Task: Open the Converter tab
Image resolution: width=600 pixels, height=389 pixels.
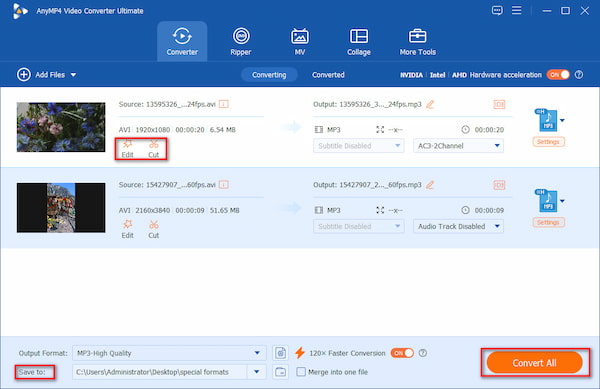Action: click(x=182, y=41)
